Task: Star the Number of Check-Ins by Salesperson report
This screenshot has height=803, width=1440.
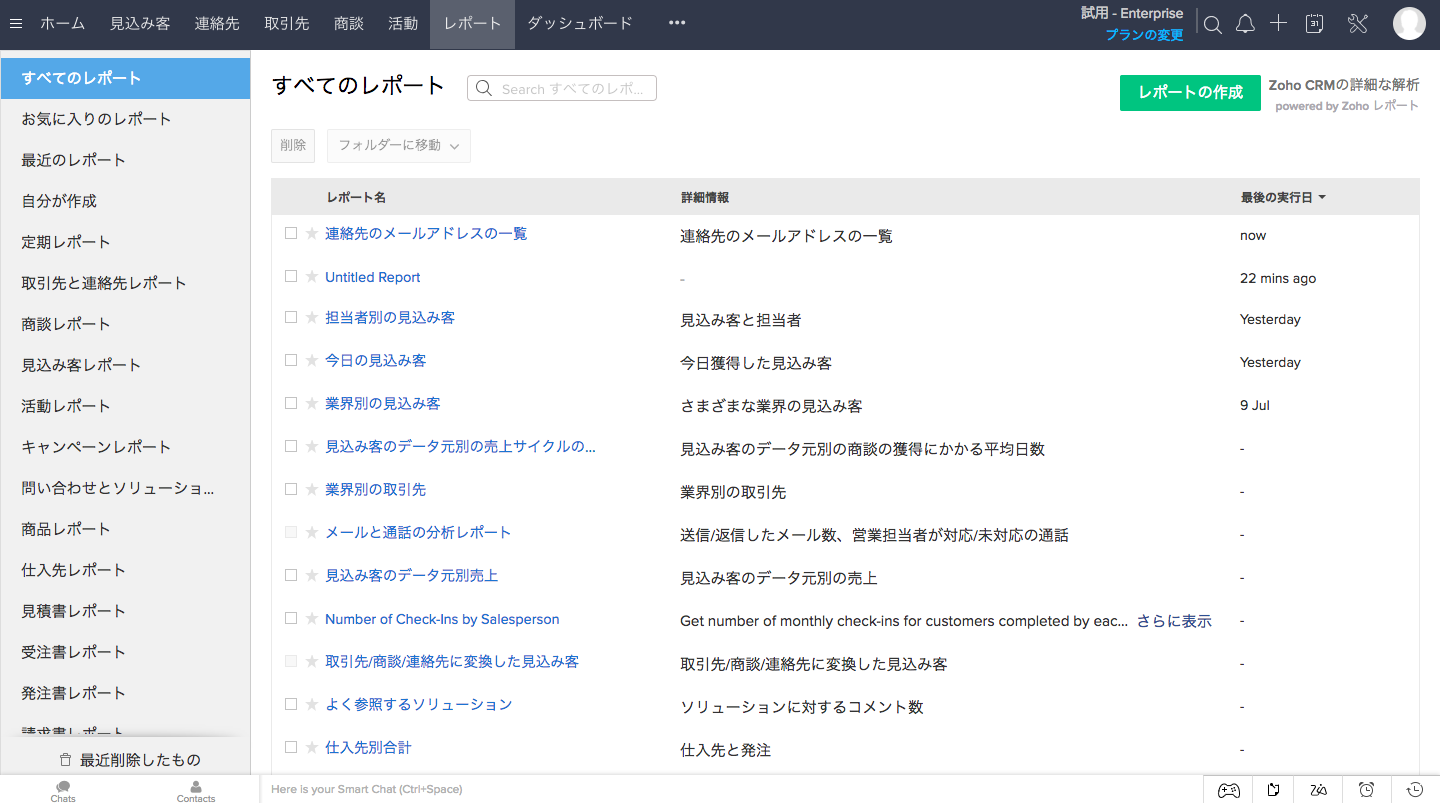Action: pos(312,619)
